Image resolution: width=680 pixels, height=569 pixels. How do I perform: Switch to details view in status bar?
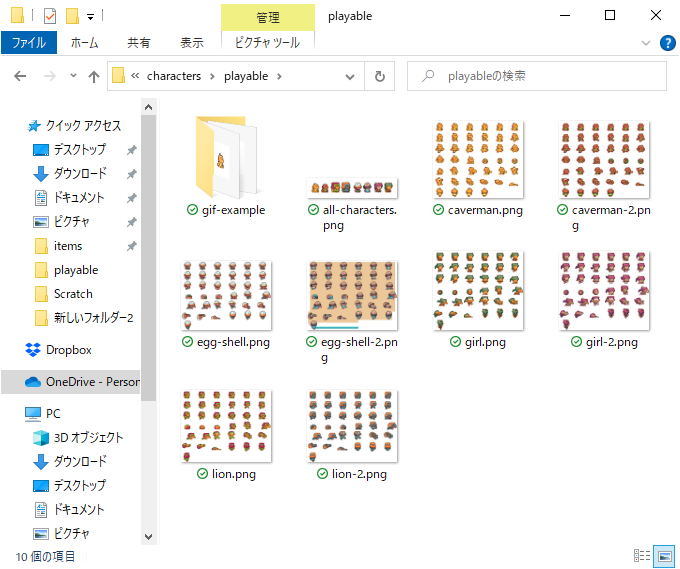point(642,556)
